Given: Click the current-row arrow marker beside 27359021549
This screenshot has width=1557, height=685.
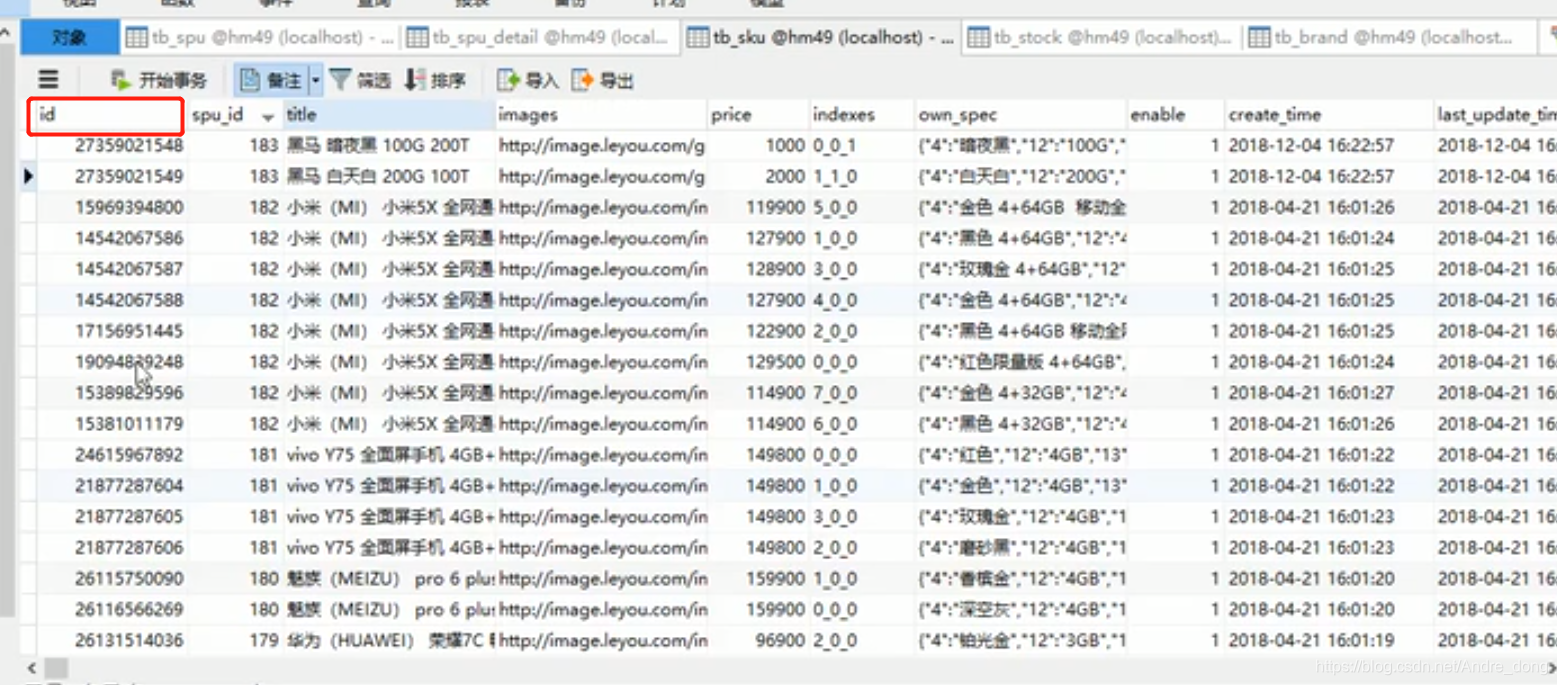Looking at the screenshot, I should pos(28,177).
